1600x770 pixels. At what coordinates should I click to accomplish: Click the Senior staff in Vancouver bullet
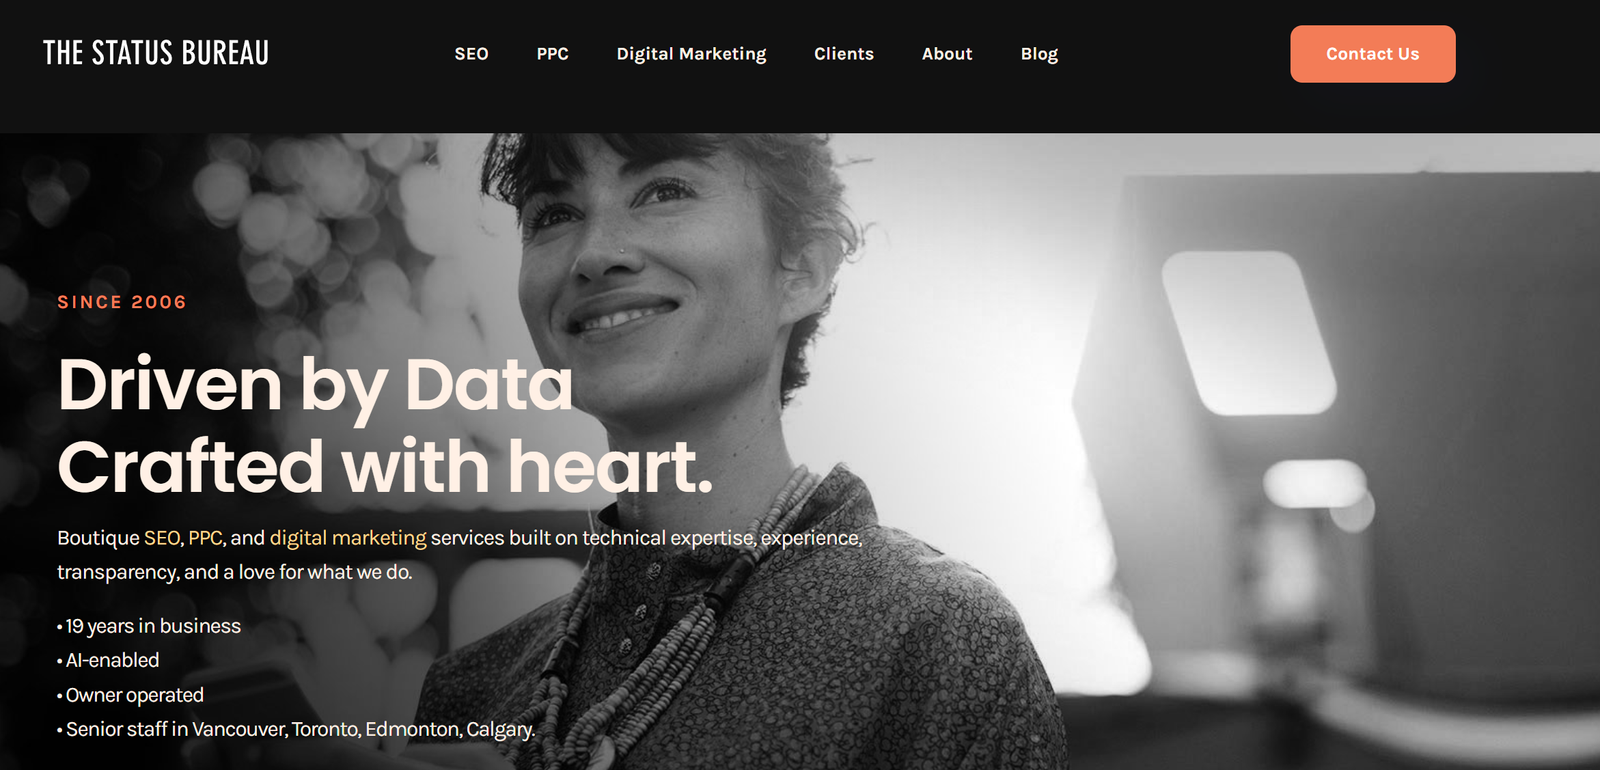pos(296,729)
